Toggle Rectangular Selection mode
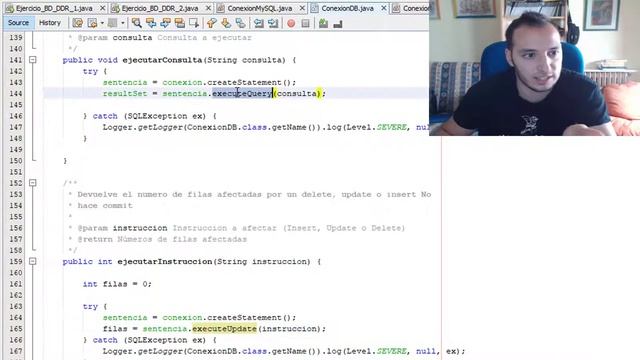The width and height of the screenshot is (640, 360). [193, 23]
